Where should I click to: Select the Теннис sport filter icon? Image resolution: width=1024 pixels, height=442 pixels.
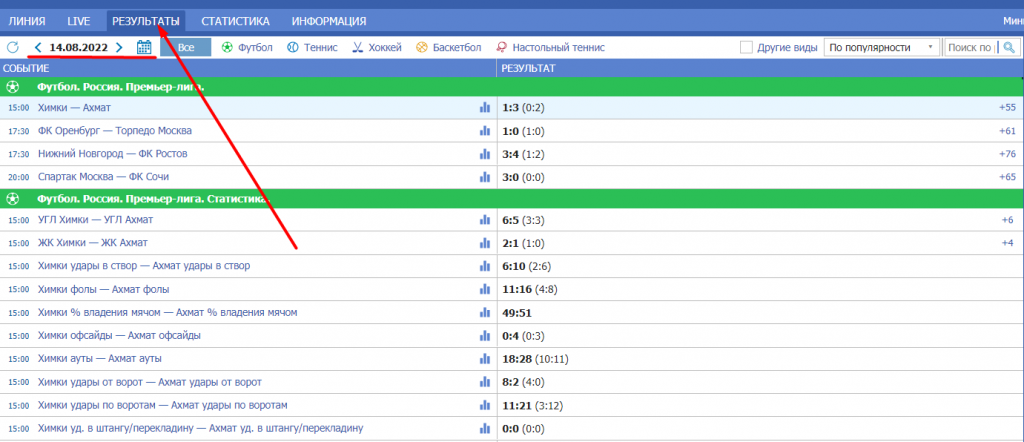click(292, 47)
